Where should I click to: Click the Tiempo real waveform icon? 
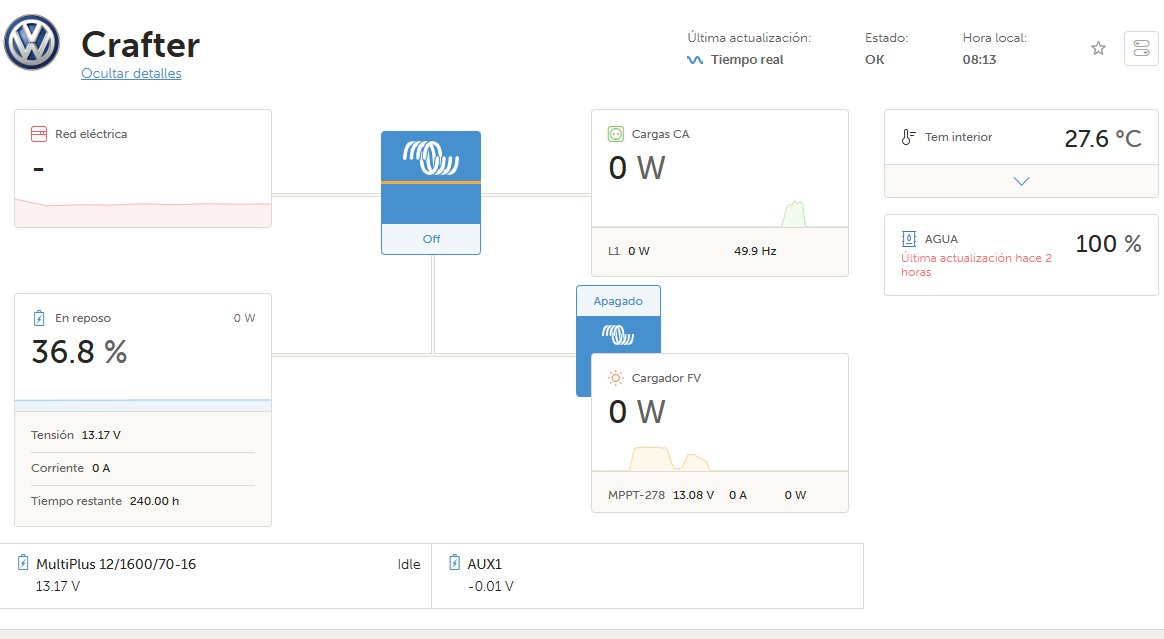point(695,60)
